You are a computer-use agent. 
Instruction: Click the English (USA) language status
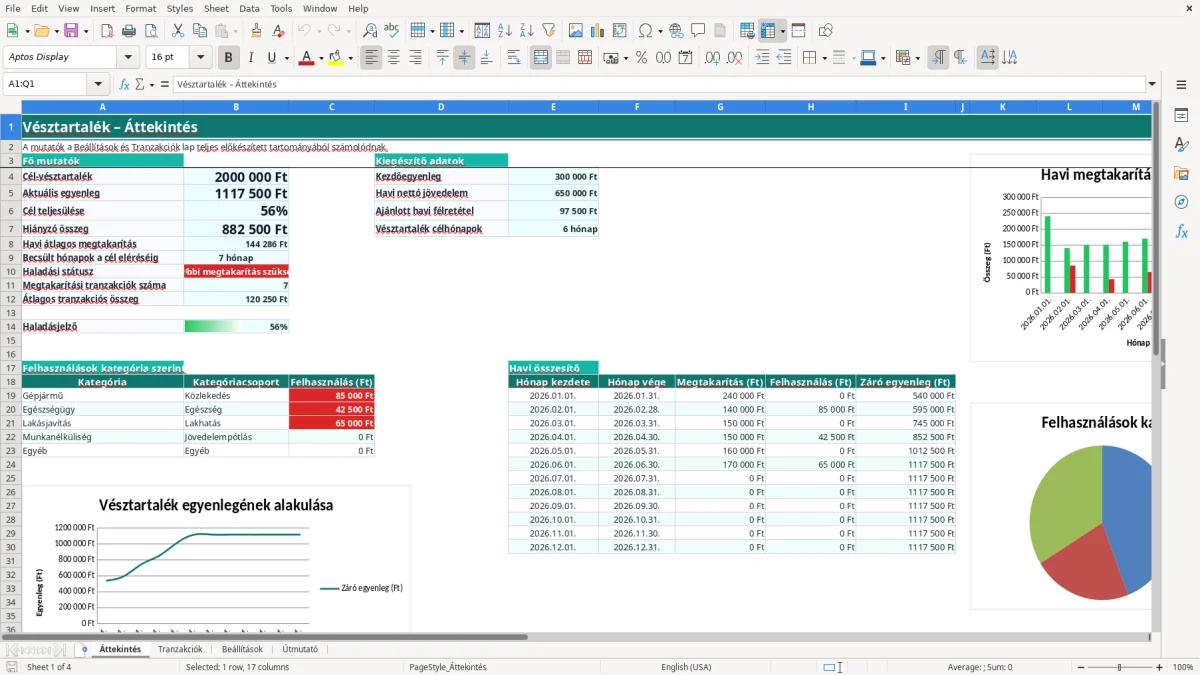(x=686, y=667)
